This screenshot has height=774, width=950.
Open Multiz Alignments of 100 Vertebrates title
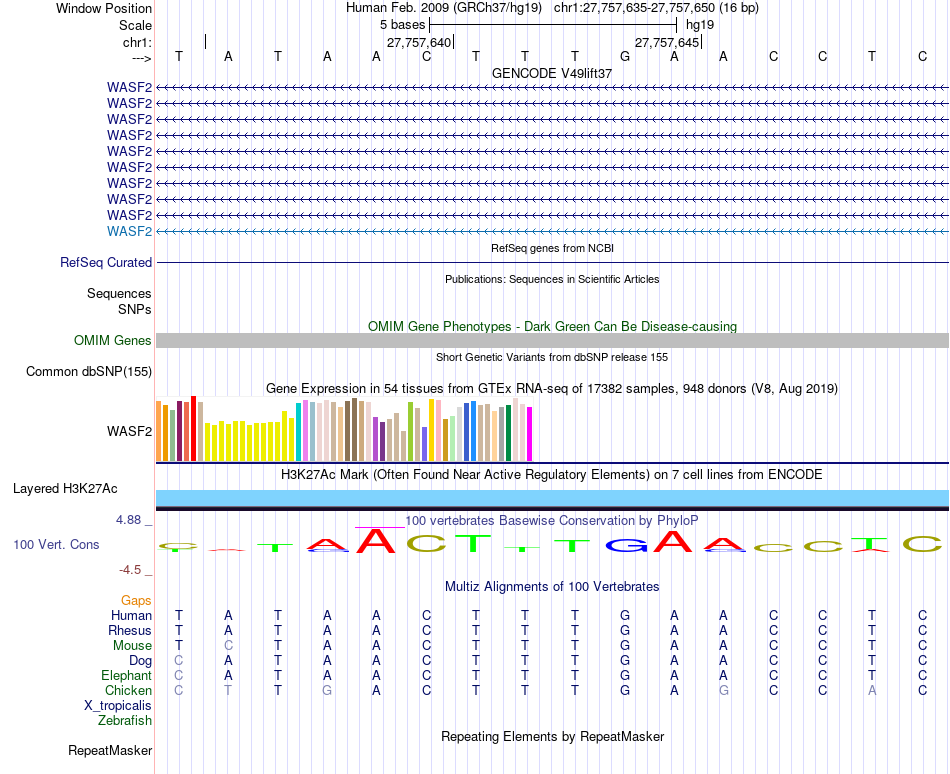(x=552, y=586)
